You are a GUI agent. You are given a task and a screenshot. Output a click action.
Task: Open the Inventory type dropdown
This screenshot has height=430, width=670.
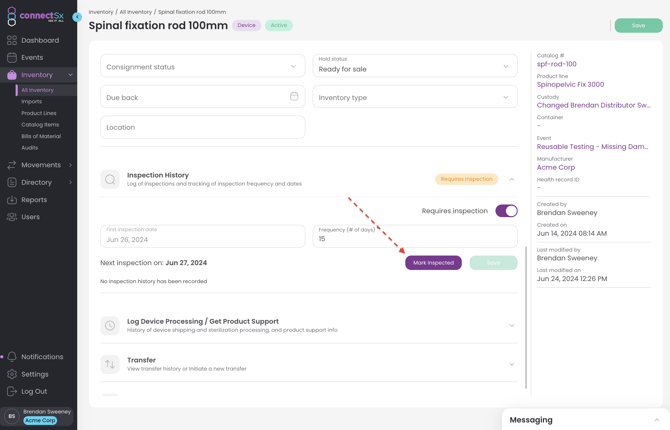tap(414, 97)
